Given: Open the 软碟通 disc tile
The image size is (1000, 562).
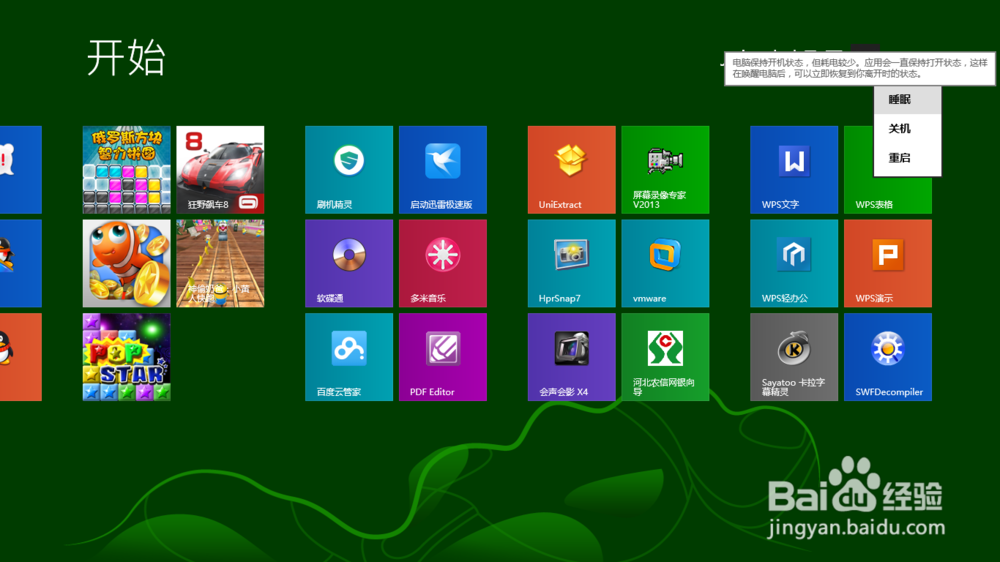Looking at the screenshot, I should tap(349, 263).
